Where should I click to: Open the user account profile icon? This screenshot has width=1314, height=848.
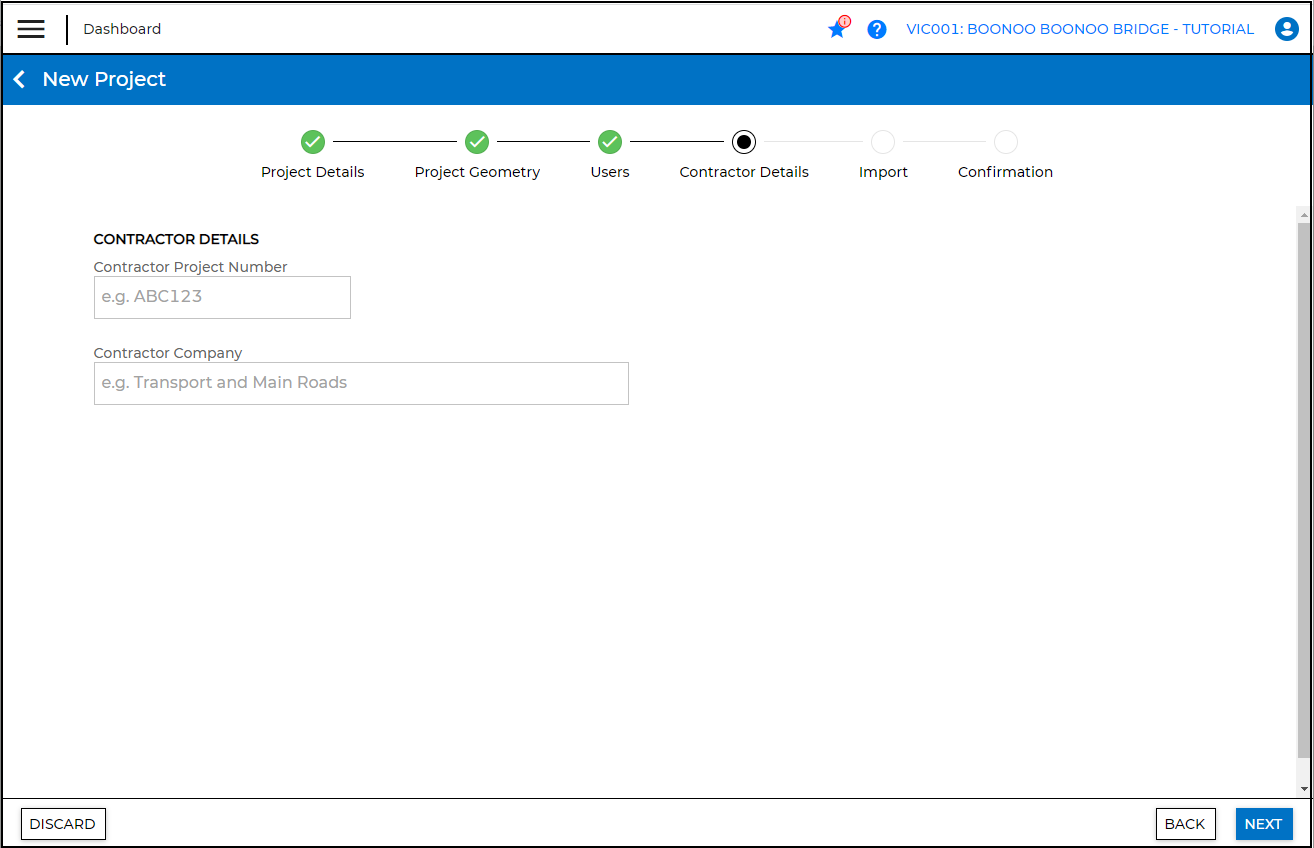tap(1286, 29)
